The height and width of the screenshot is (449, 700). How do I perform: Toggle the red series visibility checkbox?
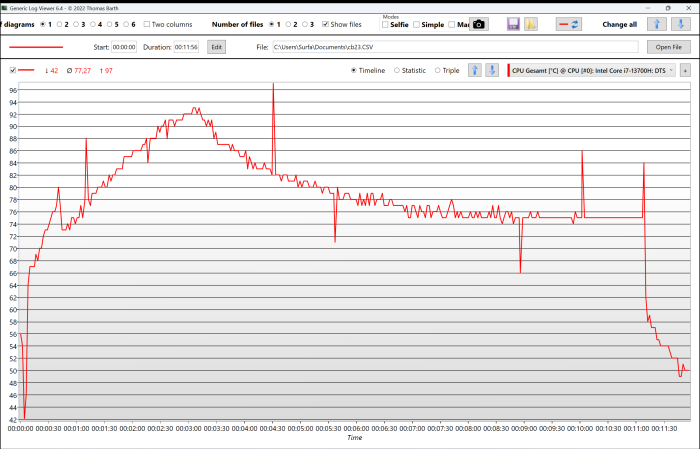pyautogui.click(x=13, y=70)
